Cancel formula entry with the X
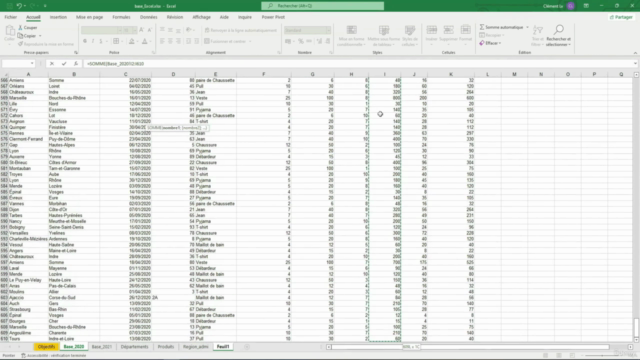 point(52,64)
